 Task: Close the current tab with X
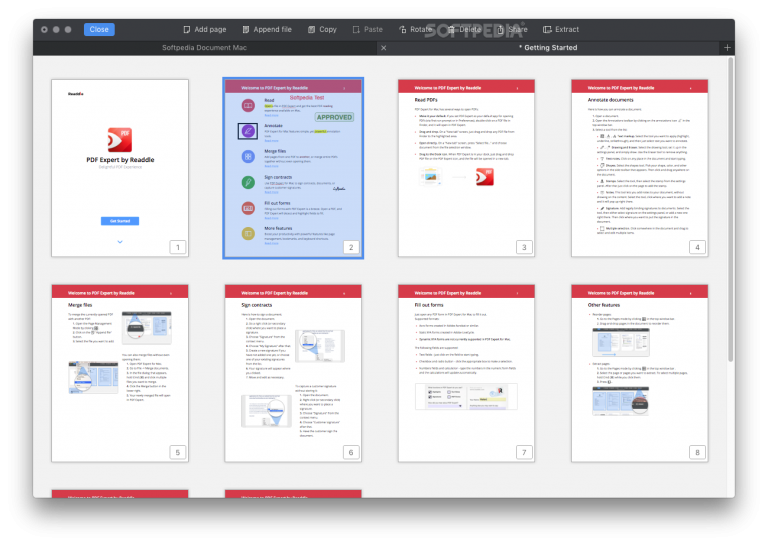click(384, 47)
